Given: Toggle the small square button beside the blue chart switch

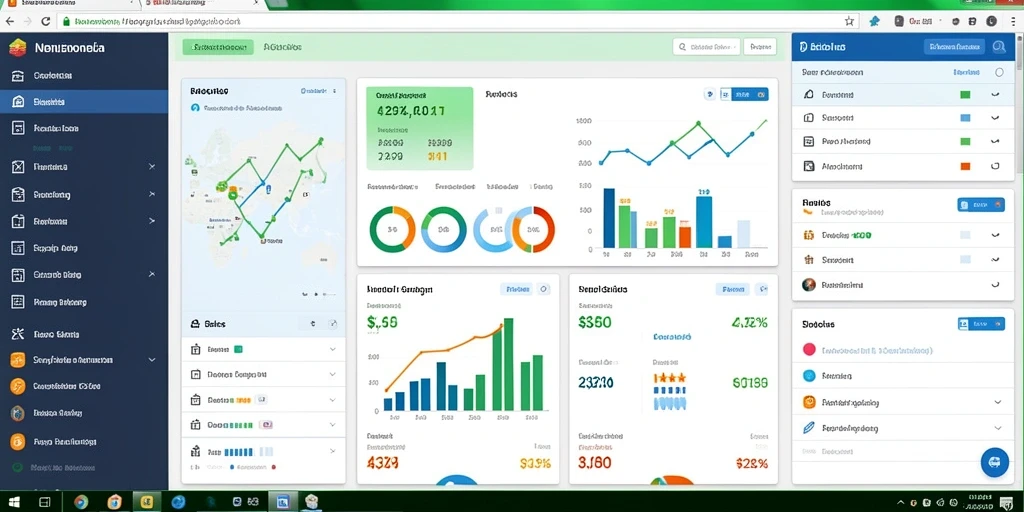Looking at the screenshot, I should [725, 95].
